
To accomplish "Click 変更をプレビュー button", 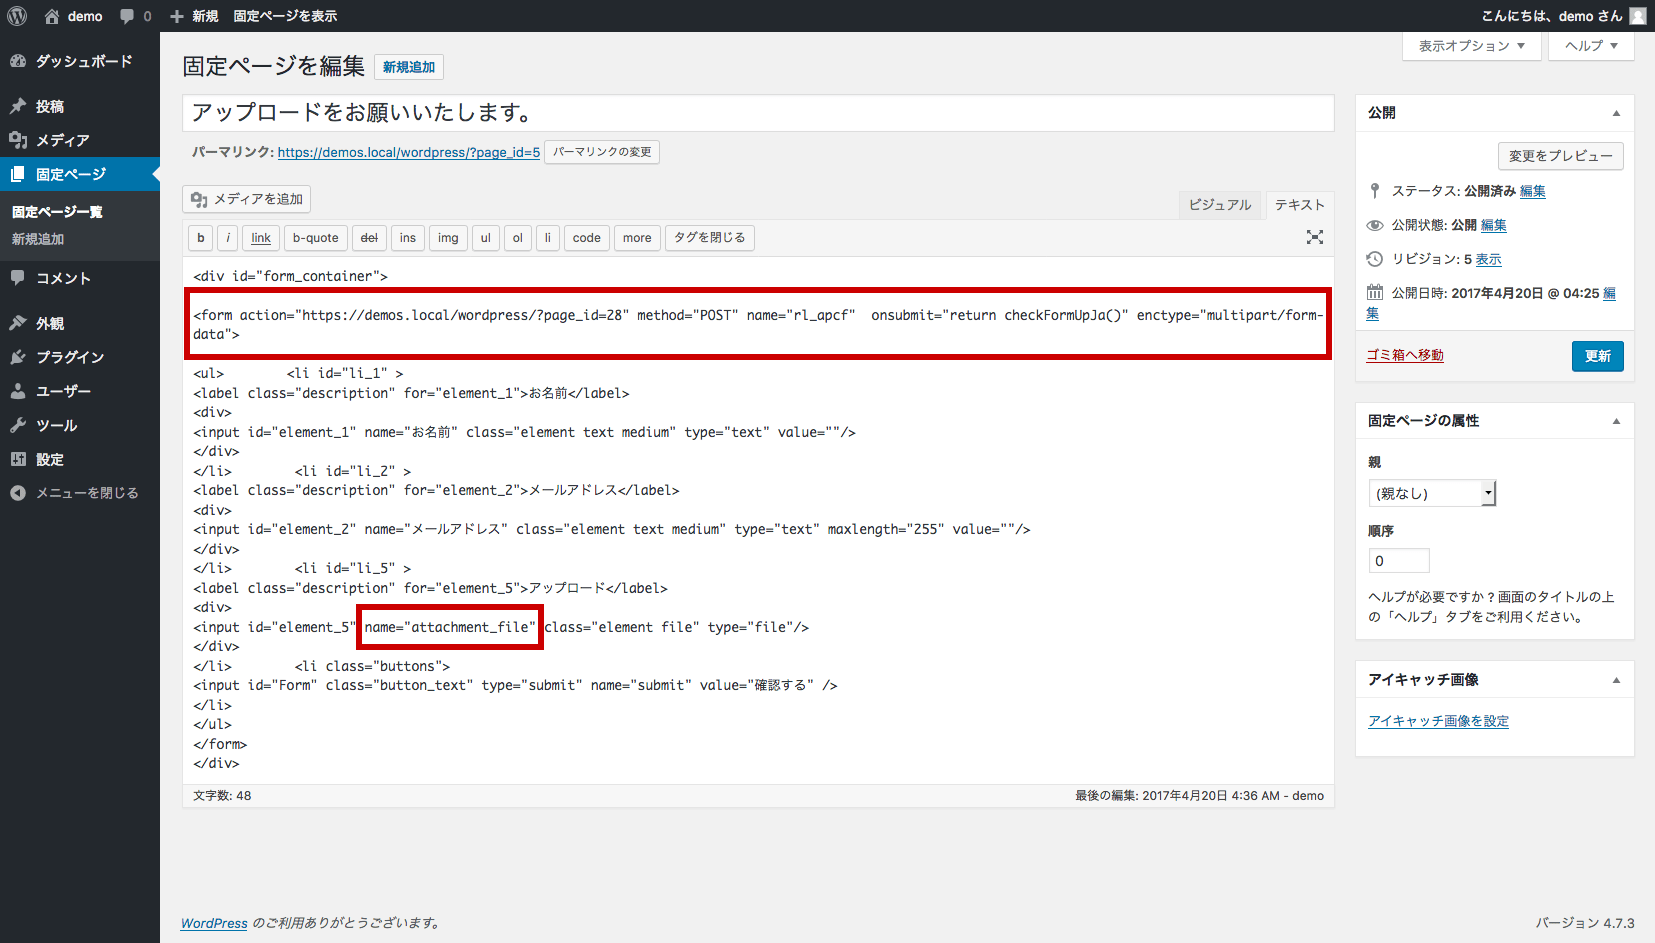I will [1560, 156].
